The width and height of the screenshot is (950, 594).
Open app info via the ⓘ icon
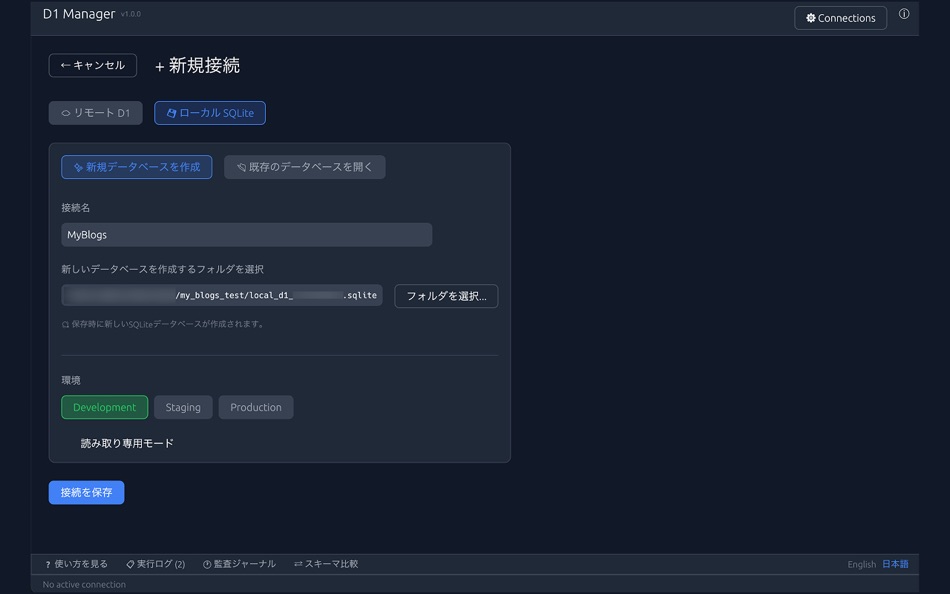click(x=903, y=14)
